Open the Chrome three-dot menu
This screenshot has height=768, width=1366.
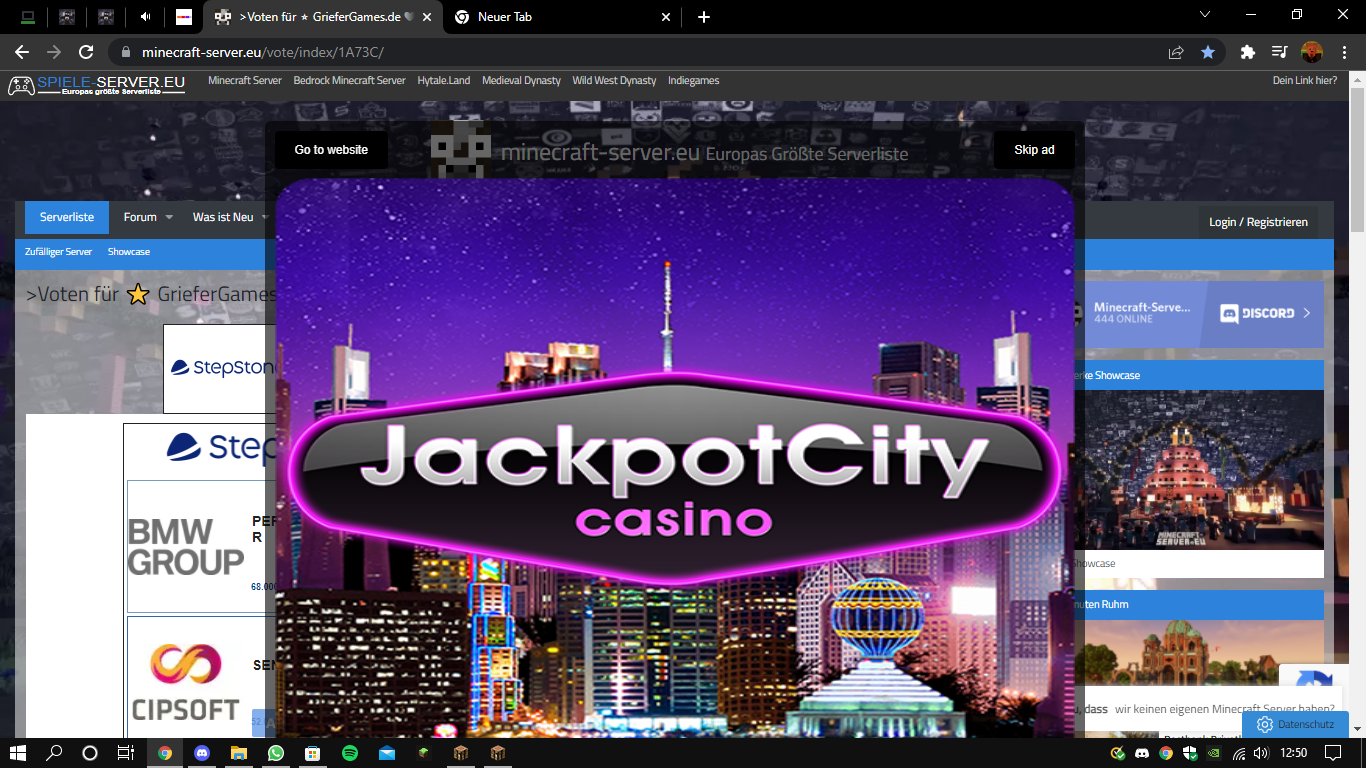(1344, 52)
